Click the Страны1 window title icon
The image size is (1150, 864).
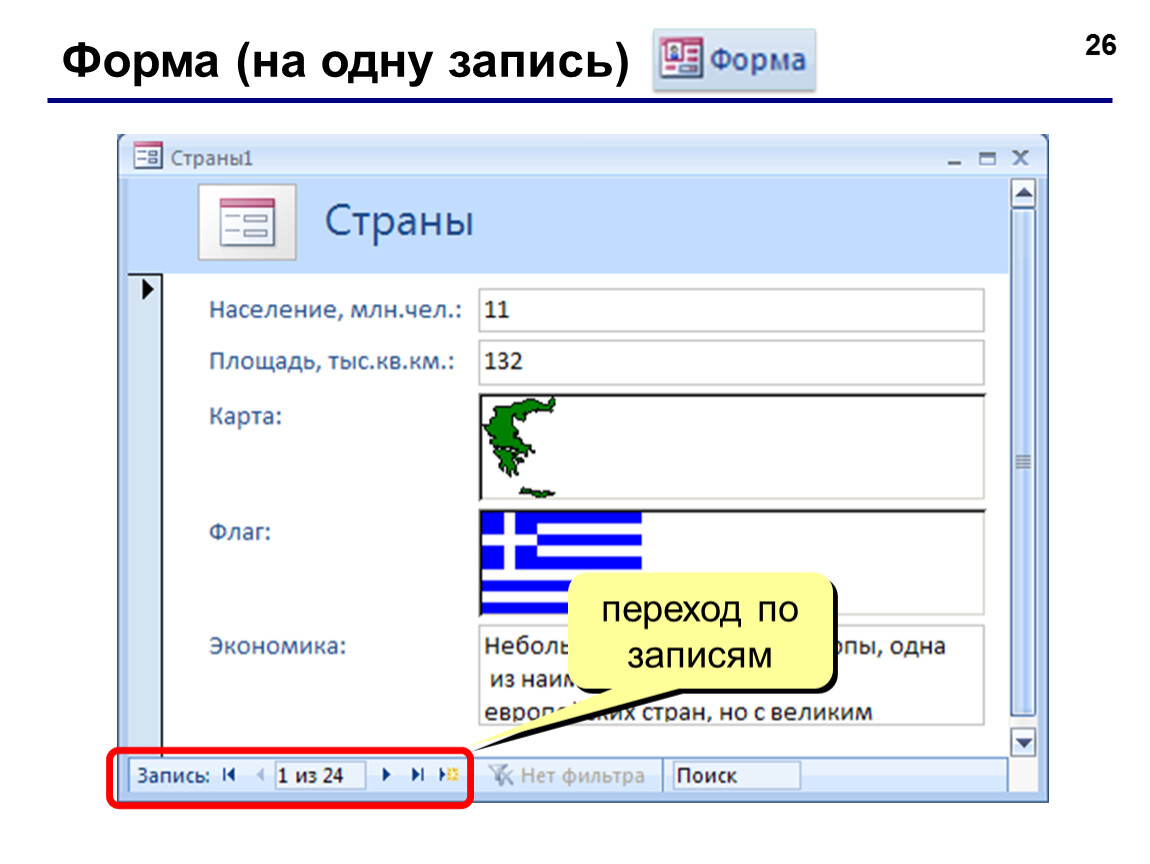tap(147, 156)
